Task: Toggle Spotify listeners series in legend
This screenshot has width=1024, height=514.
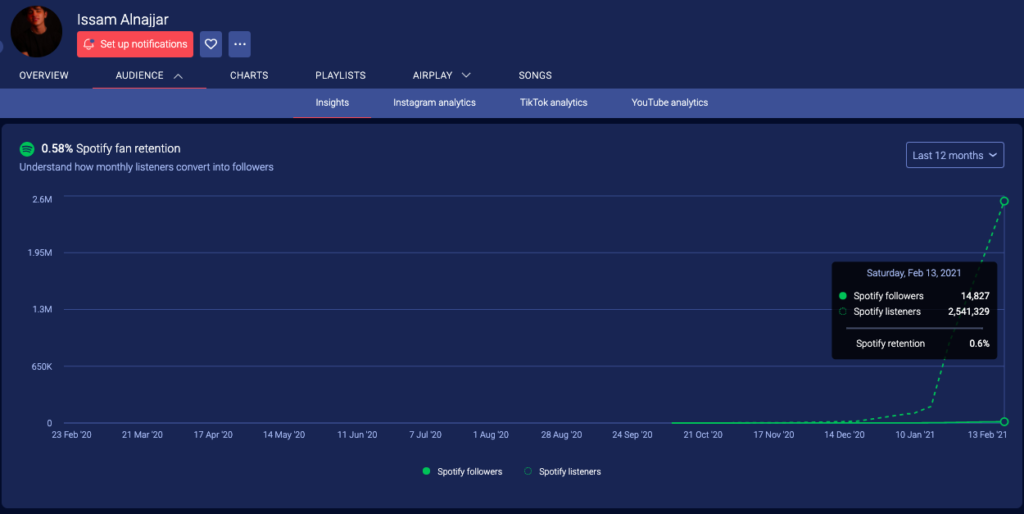Action: point(562,472)
